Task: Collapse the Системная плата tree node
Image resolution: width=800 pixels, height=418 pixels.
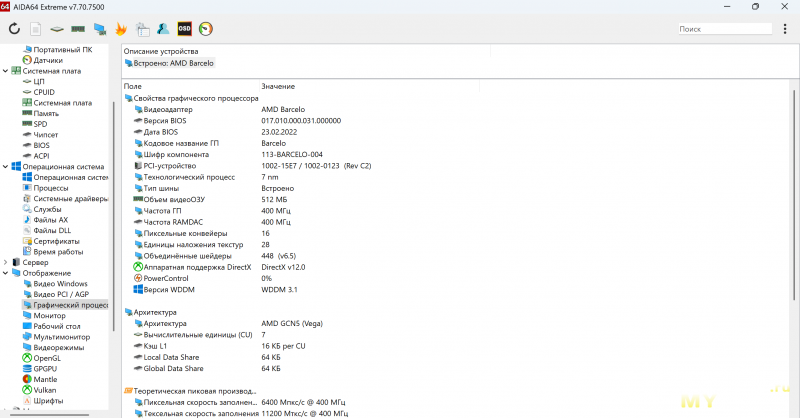Action: pos(6,71)
